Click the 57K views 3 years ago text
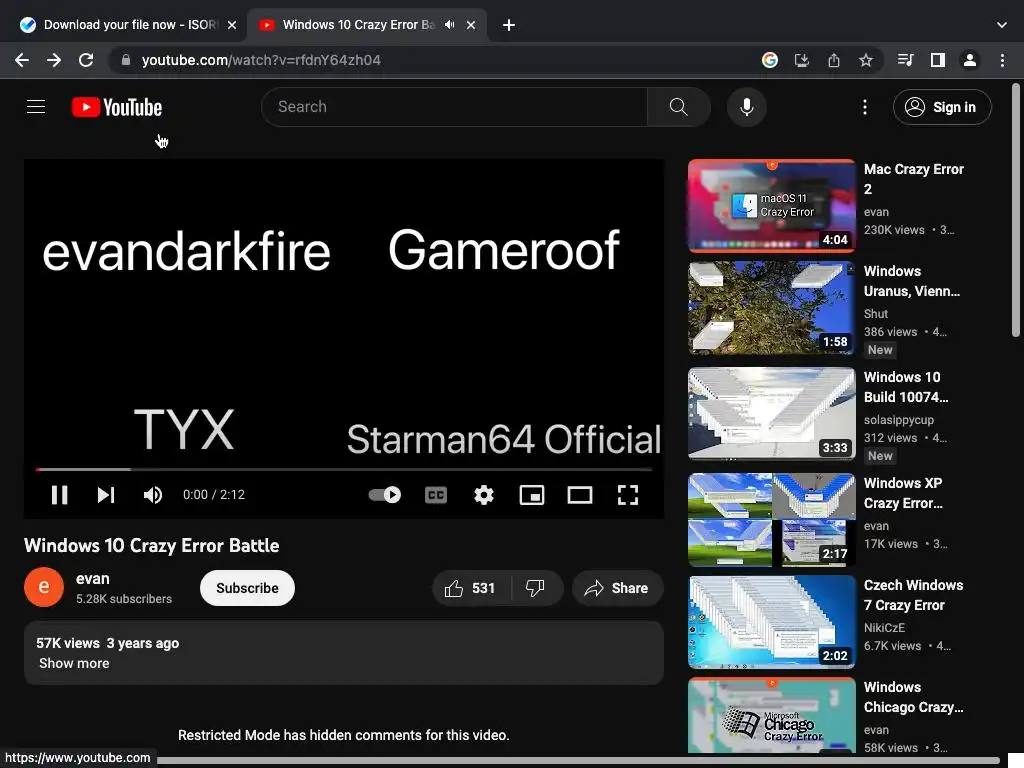Image resolution: width=1024 pixels, height=768 pixels. click(x=108, y=643)
